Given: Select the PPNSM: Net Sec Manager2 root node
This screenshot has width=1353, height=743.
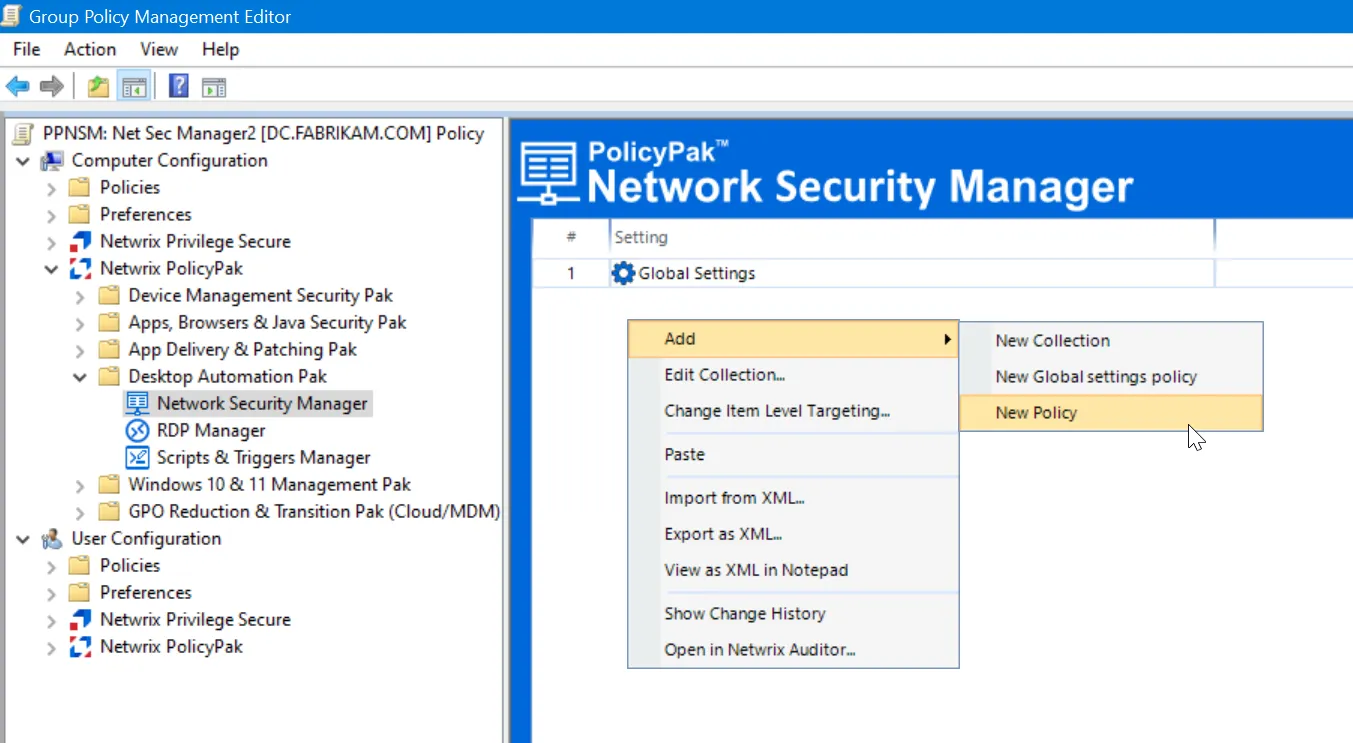Looking at the screenshot, I should pyautogui.click(x=263, y=134).
